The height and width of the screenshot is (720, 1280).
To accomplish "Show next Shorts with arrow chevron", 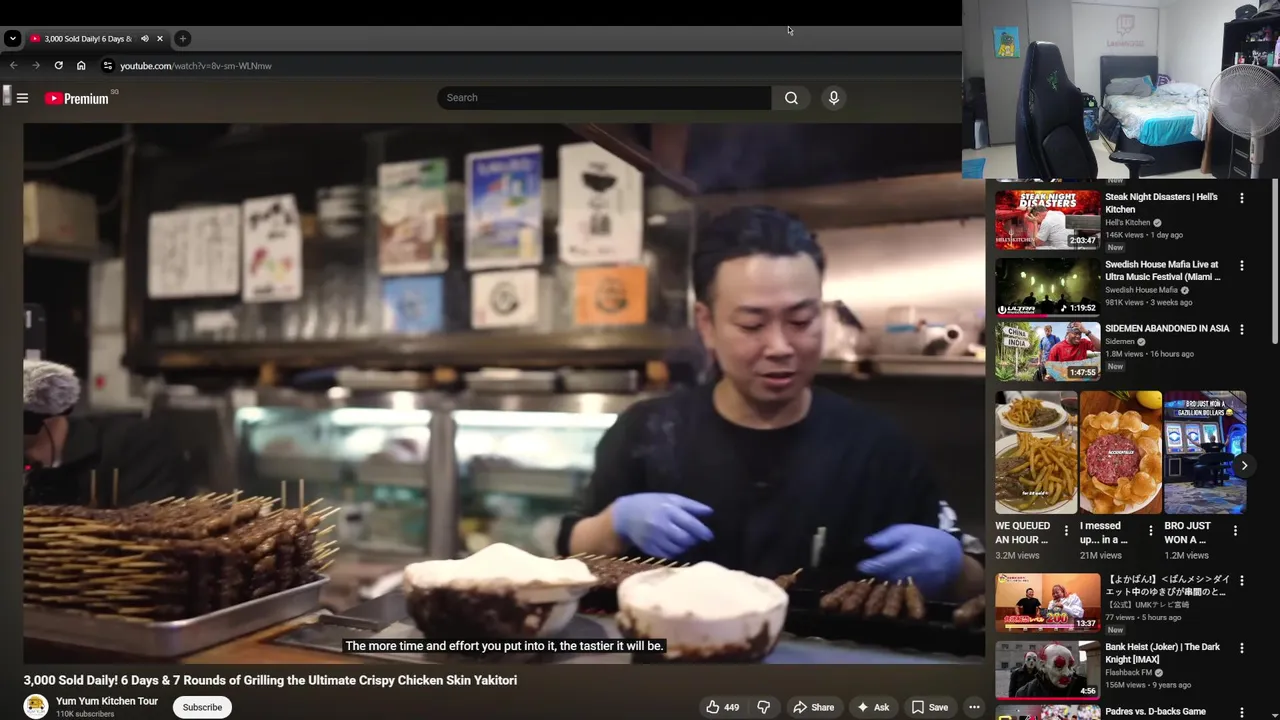I will click(x=1244, y=466).
